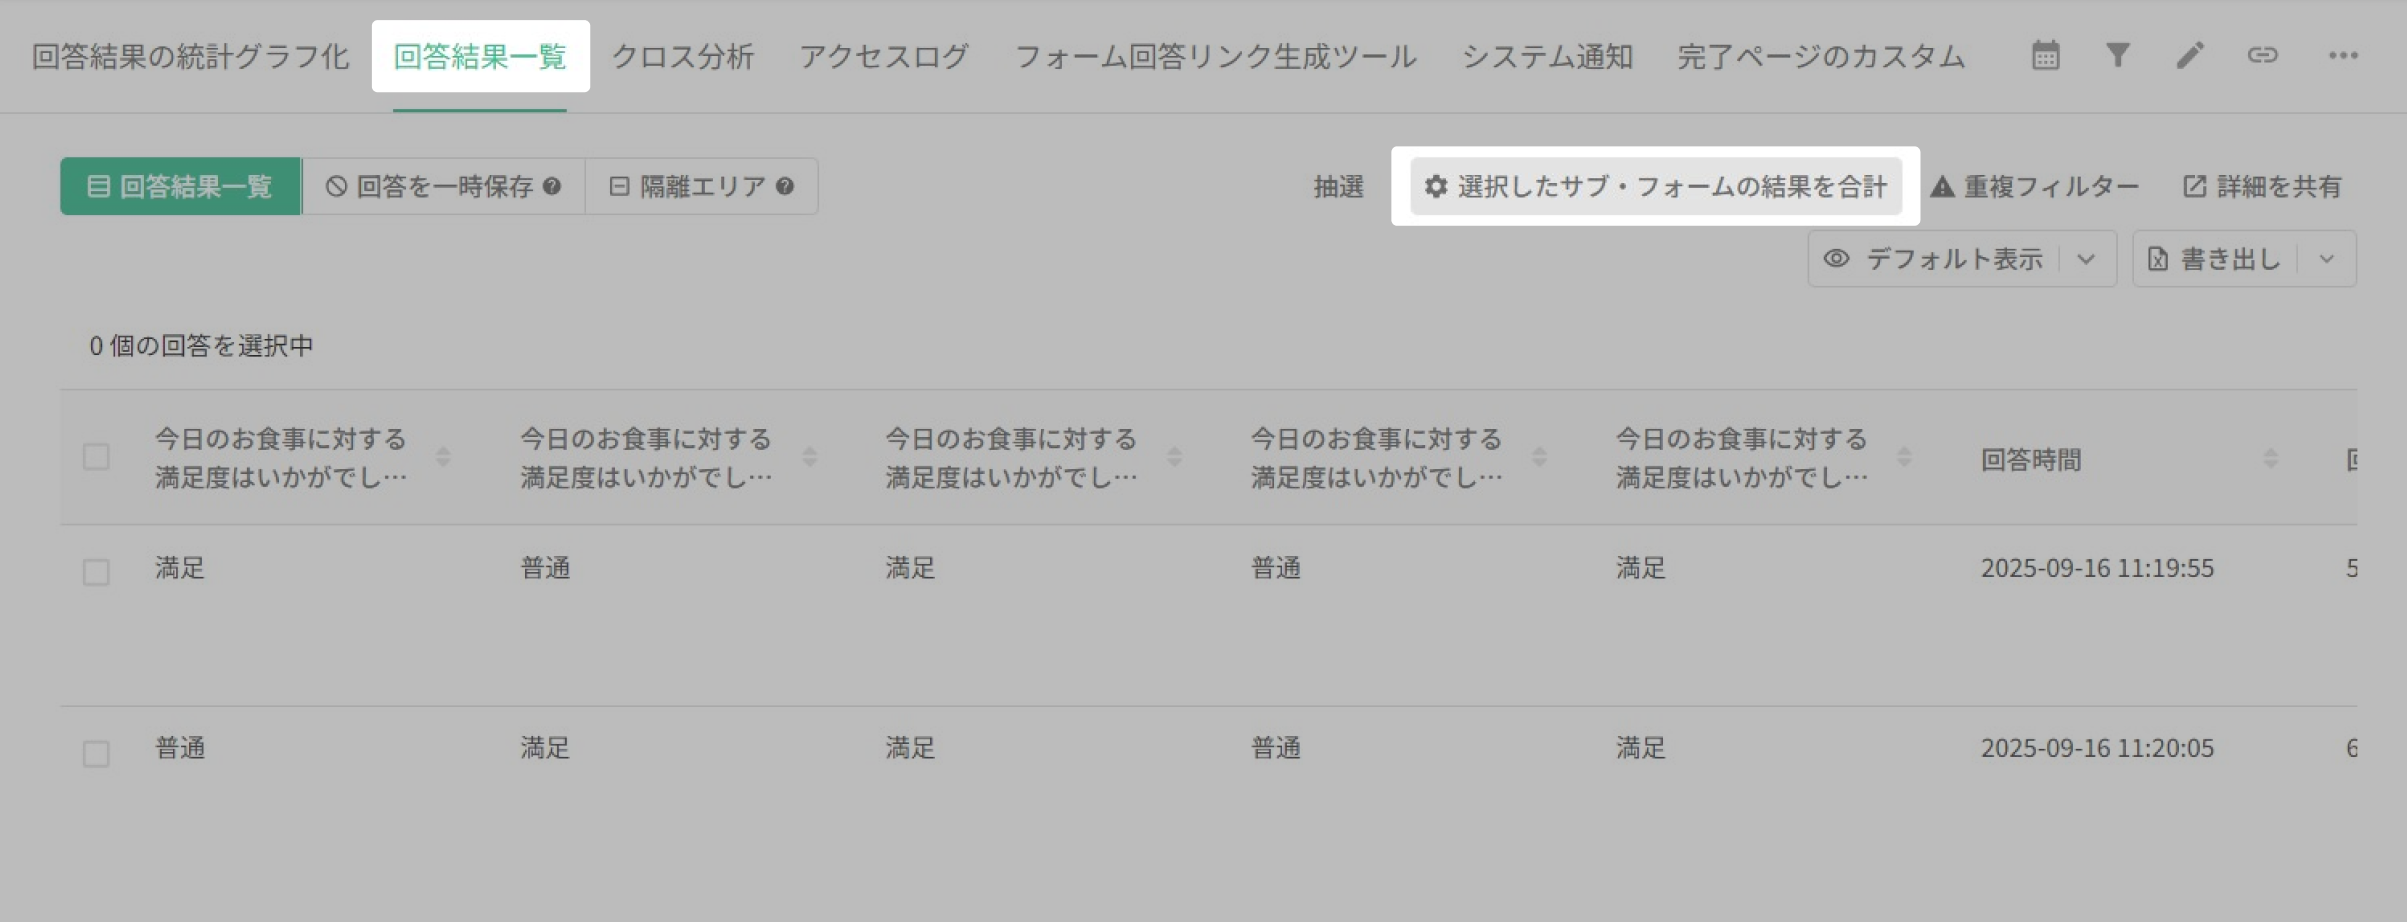Sort the first 今日のお食事に対する column
The image size is (2407, 922).
[x=443, y=457]
